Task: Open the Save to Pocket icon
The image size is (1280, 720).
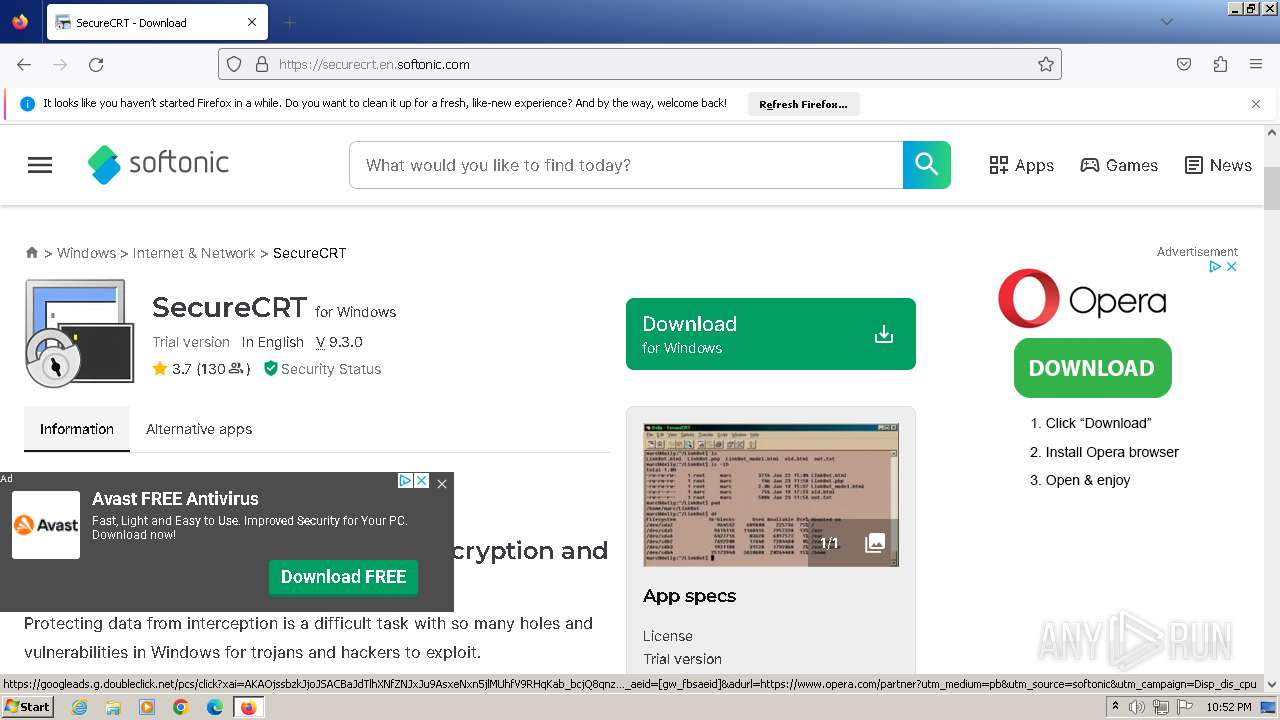Action: (1184, 64)
